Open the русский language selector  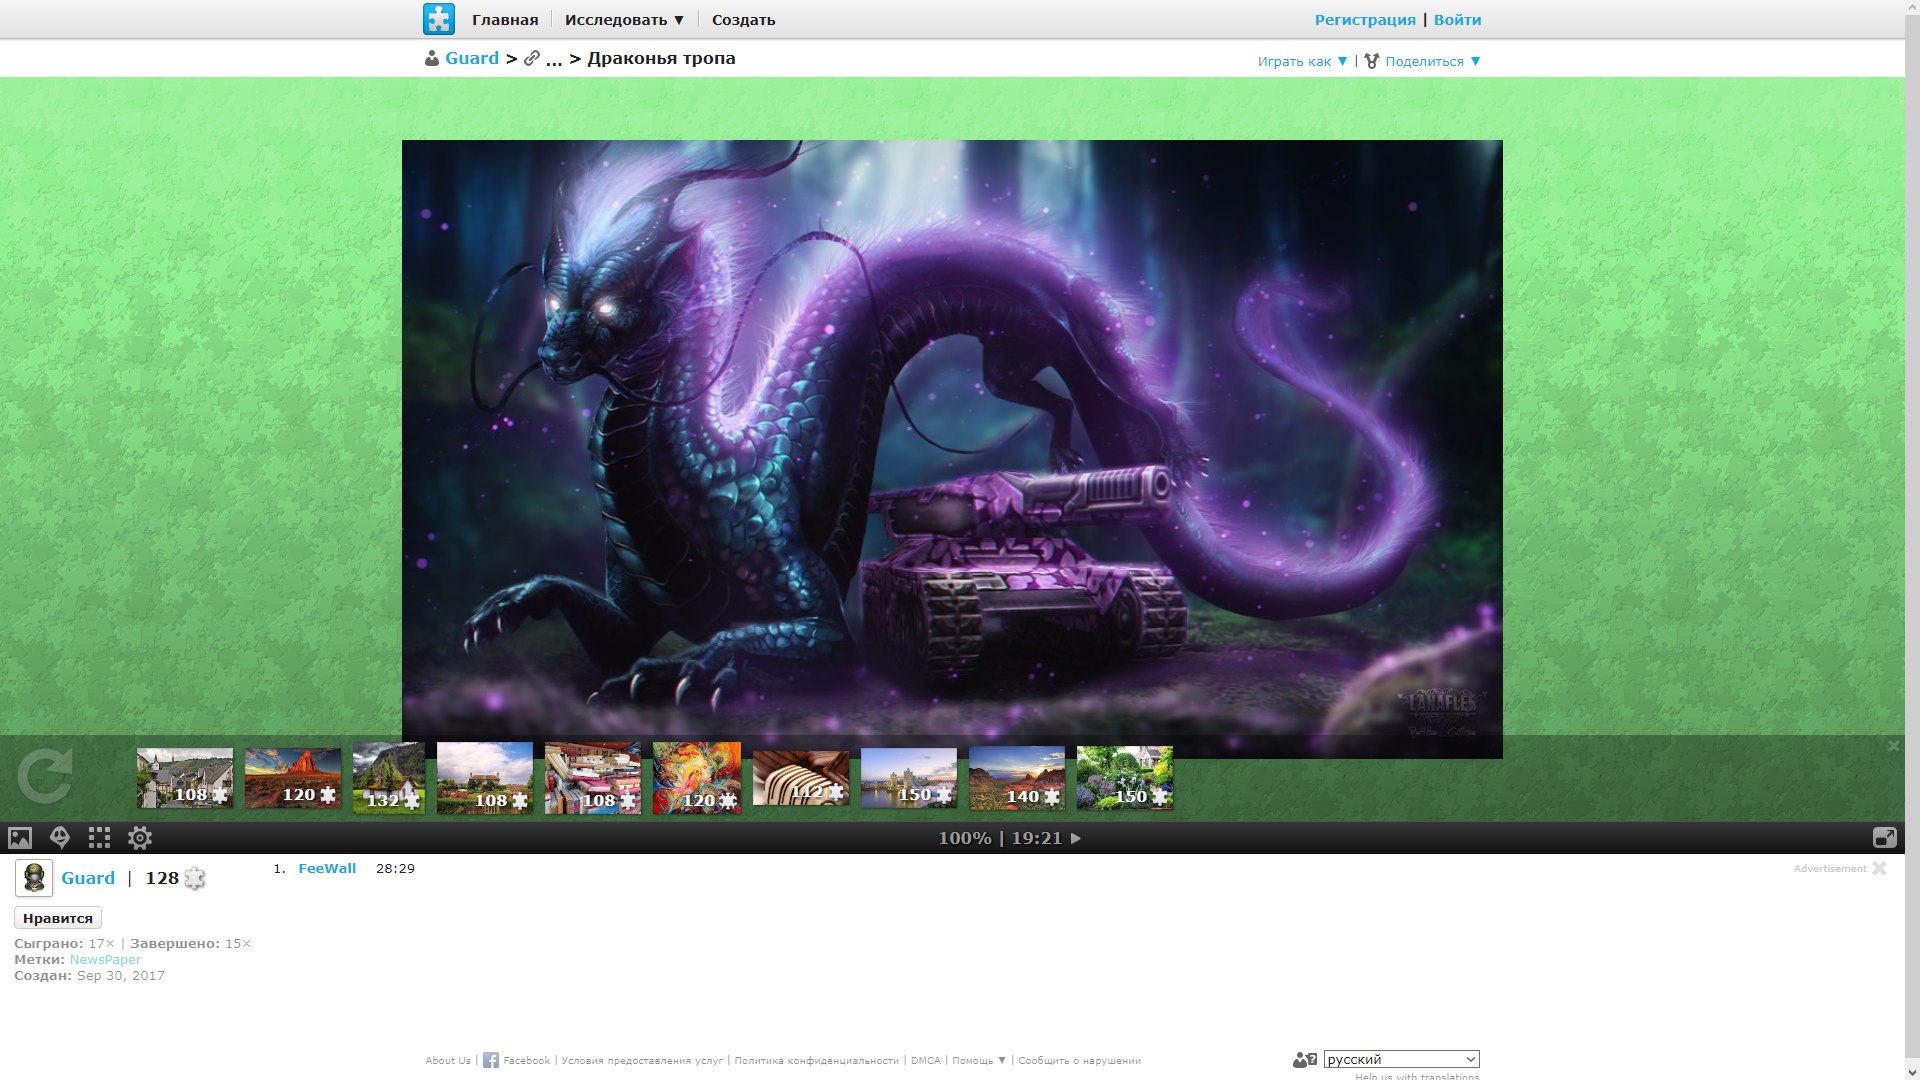click(1401, 1059)
